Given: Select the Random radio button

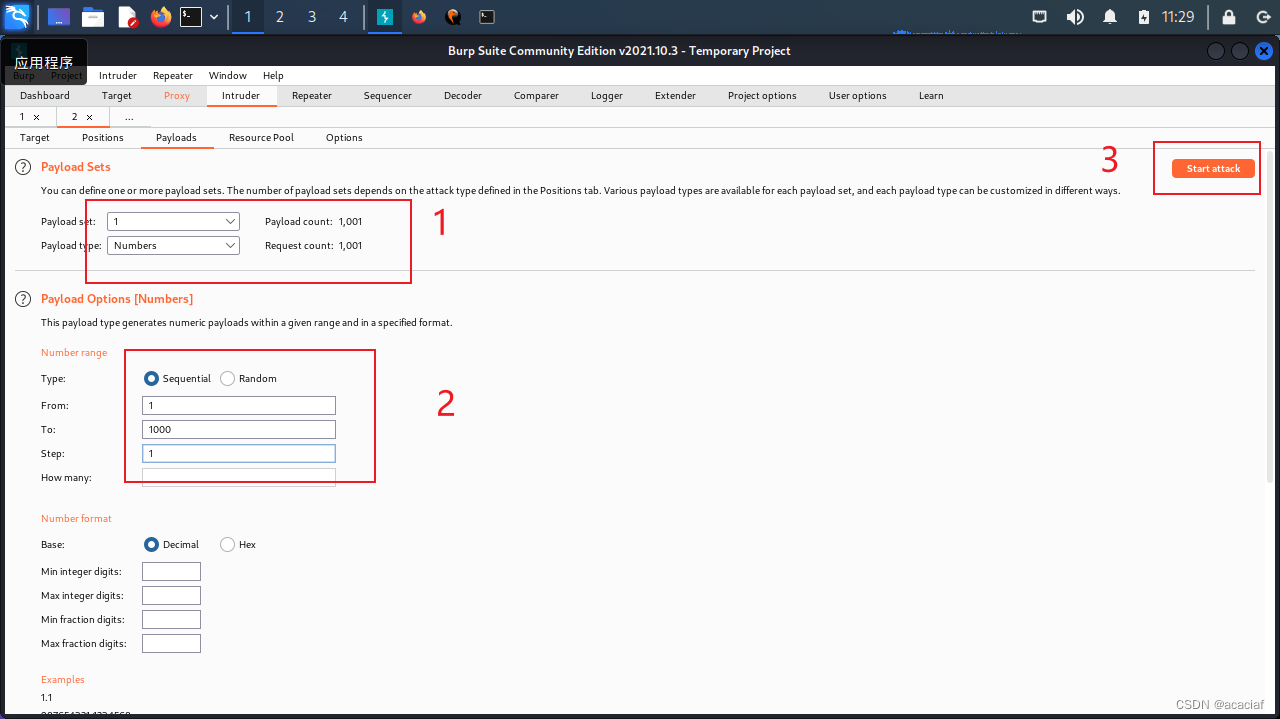Looking at the screenshot, I should tap(228, 379).
